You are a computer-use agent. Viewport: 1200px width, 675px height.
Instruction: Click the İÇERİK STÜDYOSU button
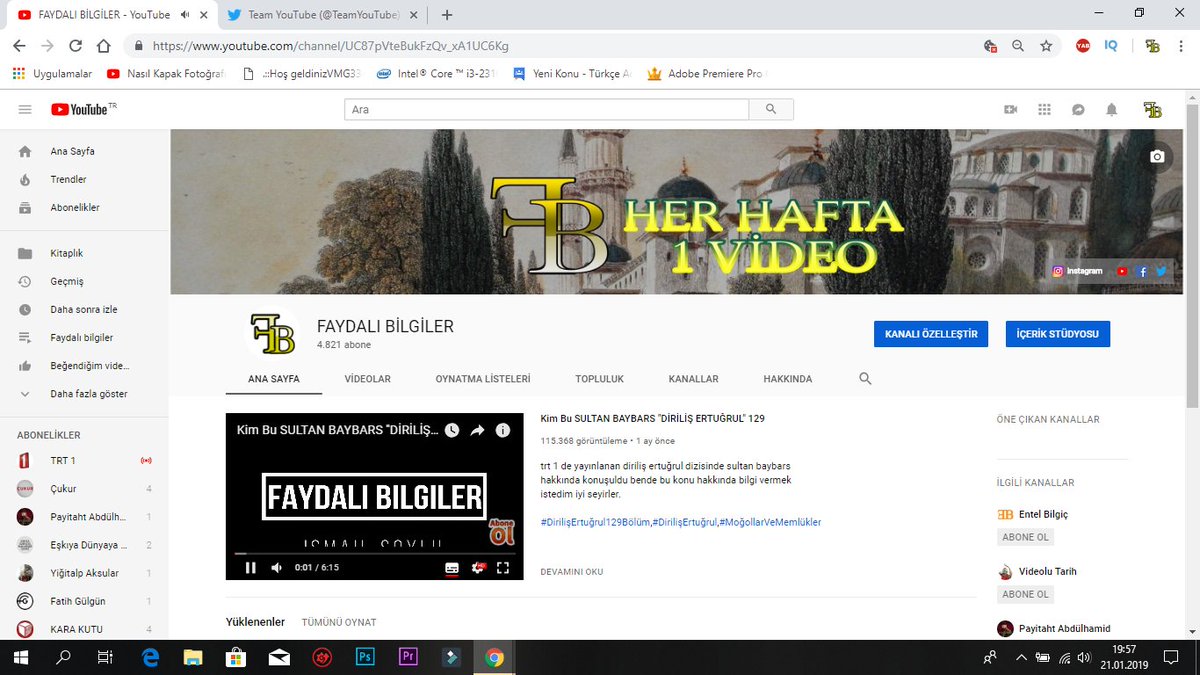click(1058, 334)
